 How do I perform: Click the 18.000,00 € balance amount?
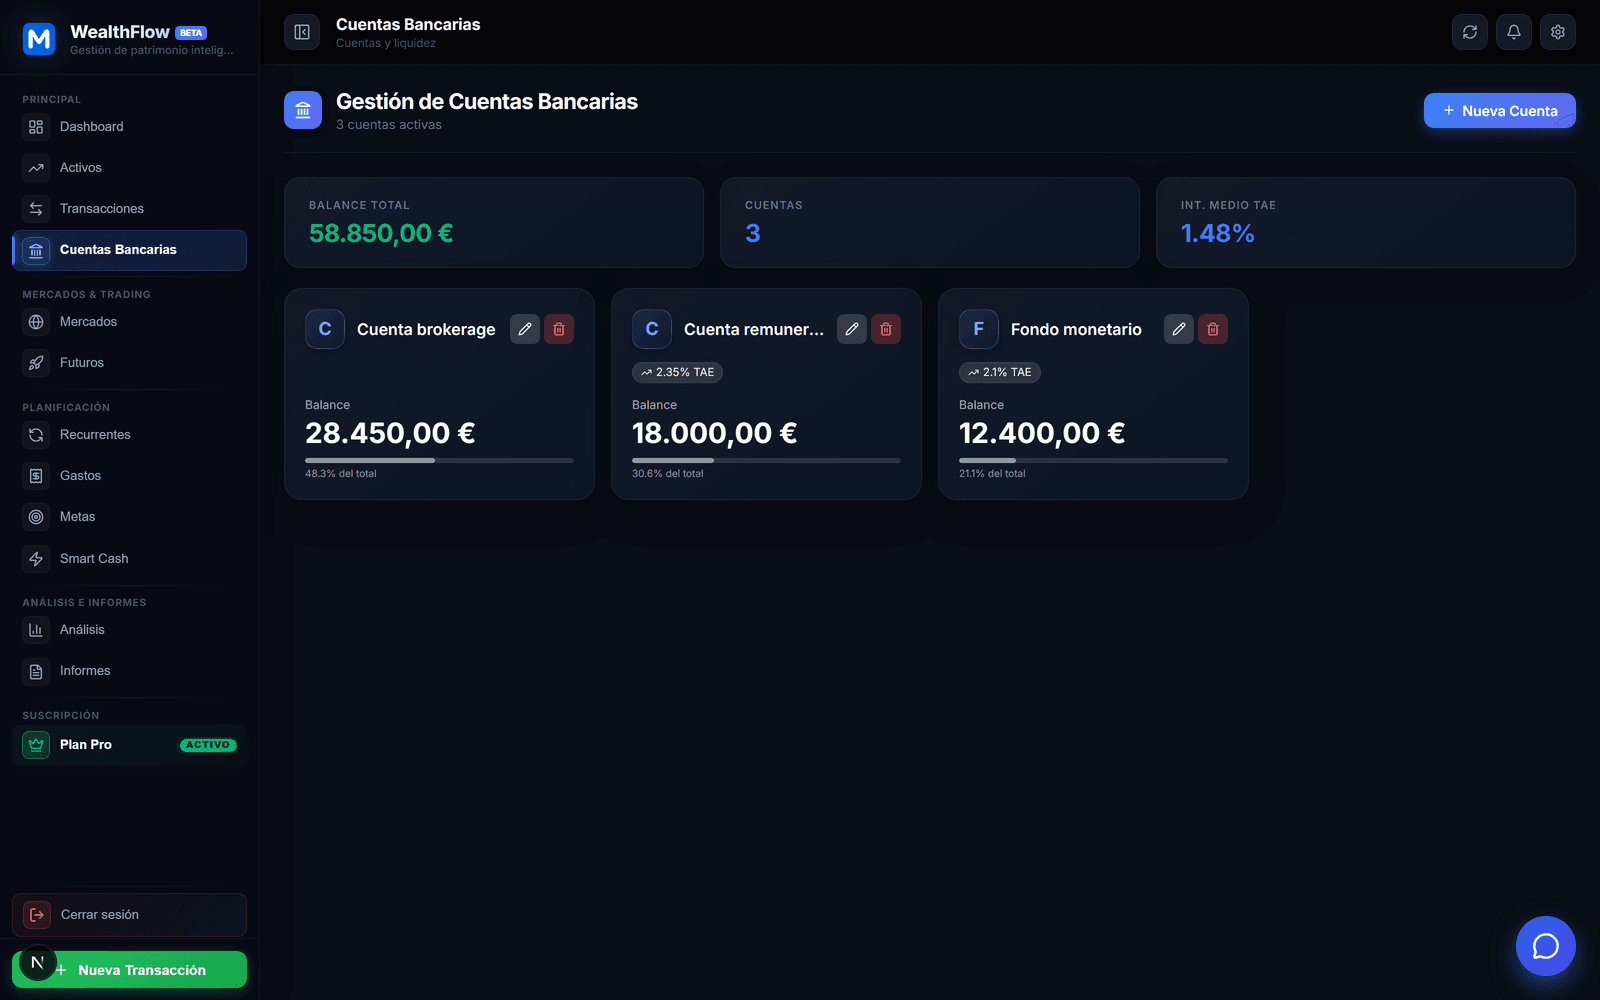(x=715, y=433)
